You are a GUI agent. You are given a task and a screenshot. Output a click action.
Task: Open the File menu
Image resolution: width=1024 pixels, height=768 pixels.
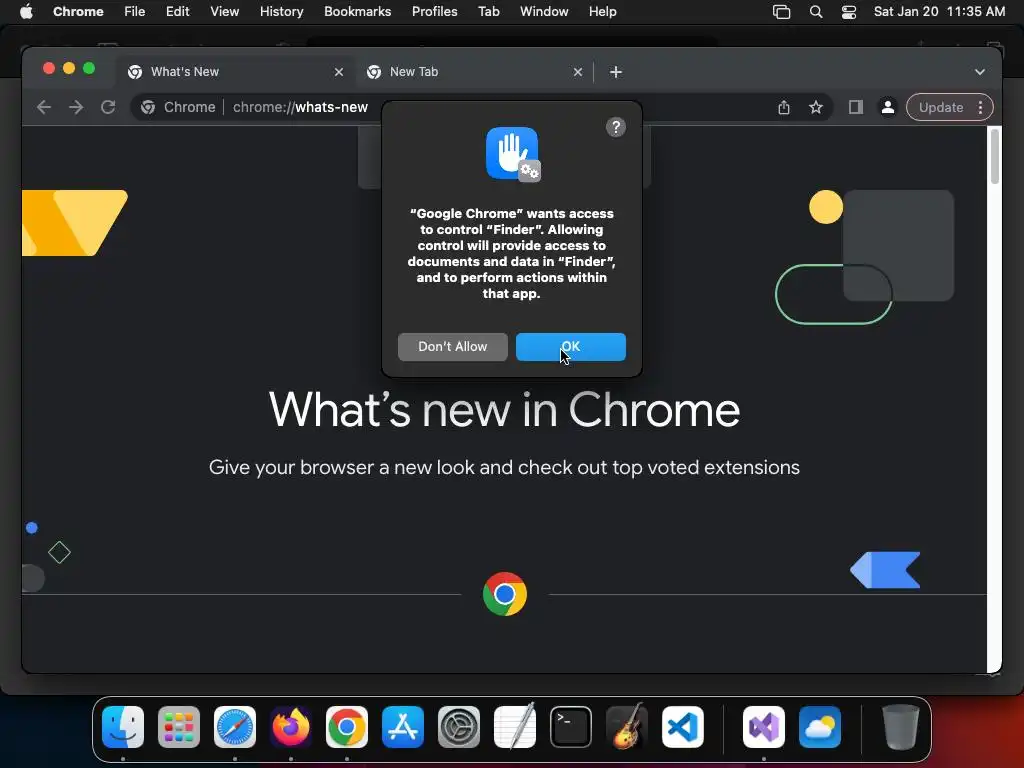[135, 12]
